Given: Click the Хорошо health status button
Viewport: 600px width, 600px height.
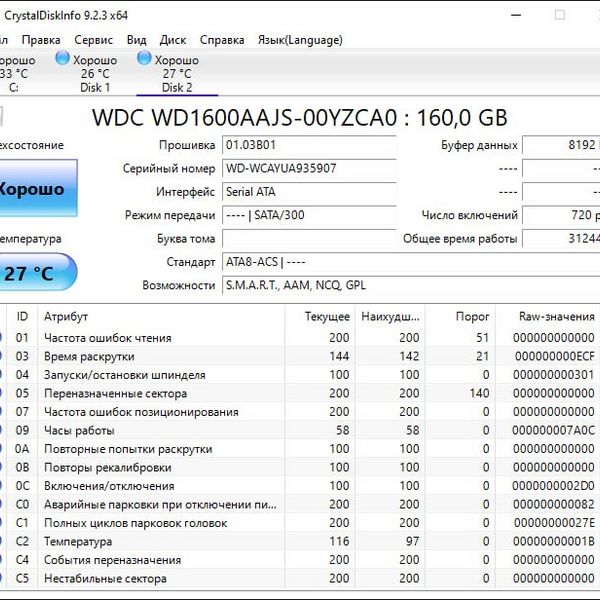Looking at the screenshot, I should point(38,189).
